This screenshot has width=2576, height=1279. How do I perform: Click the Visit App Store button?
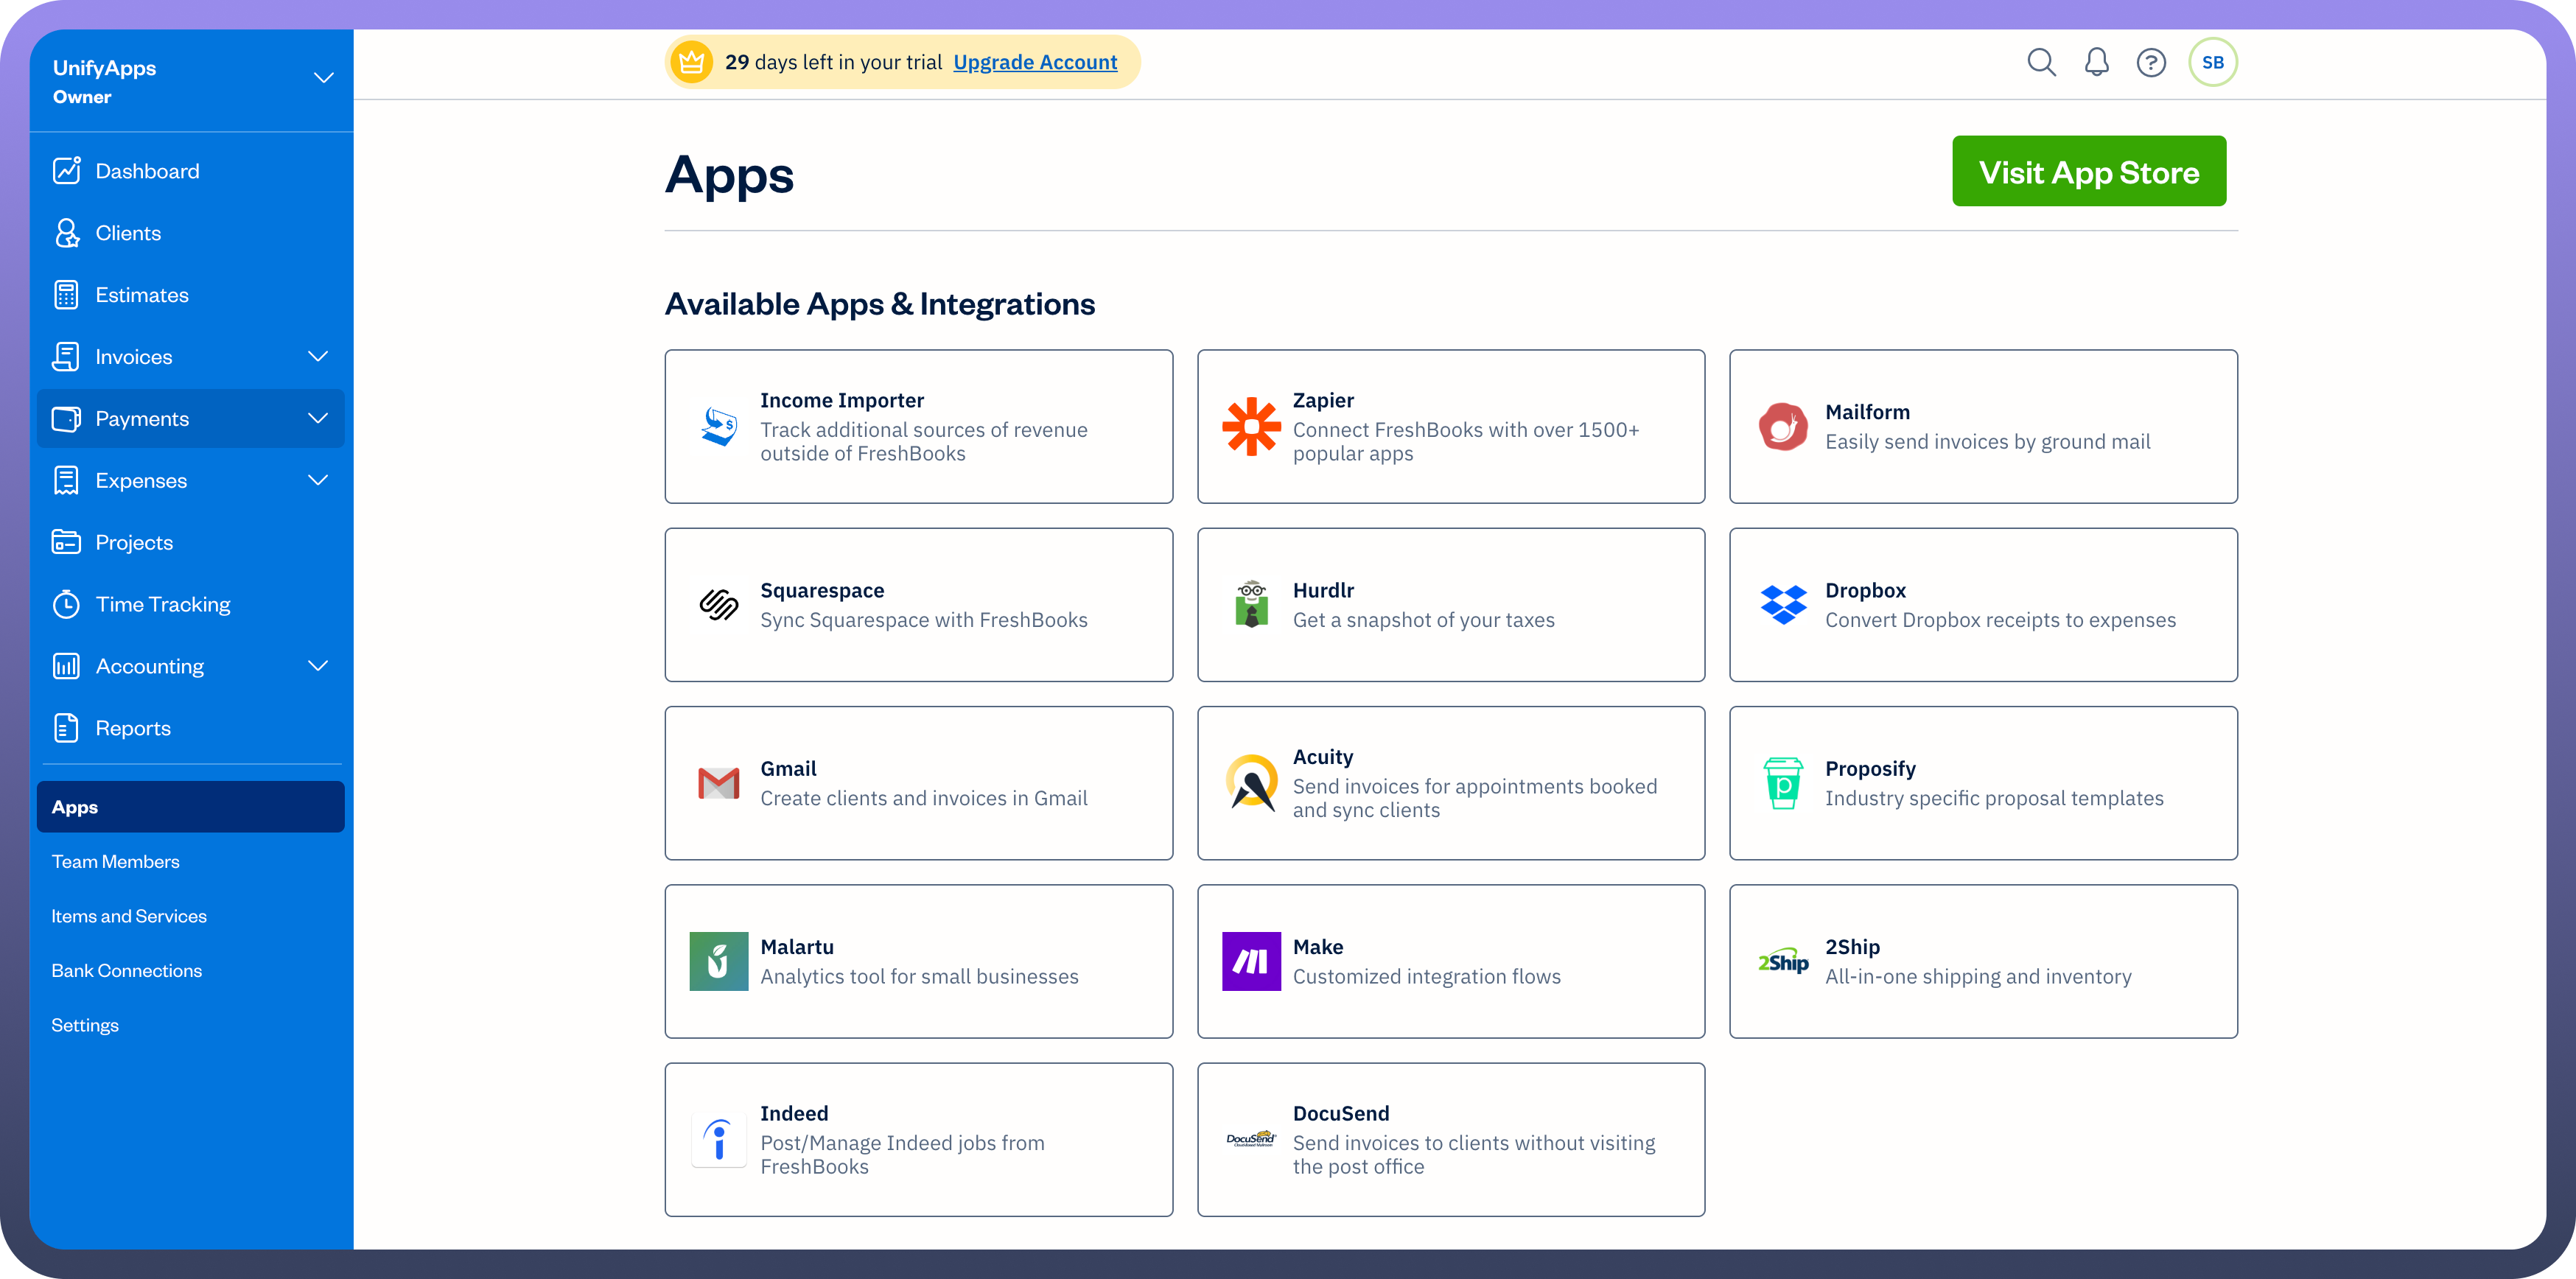pyautogui.click(x=2088, y=172)
